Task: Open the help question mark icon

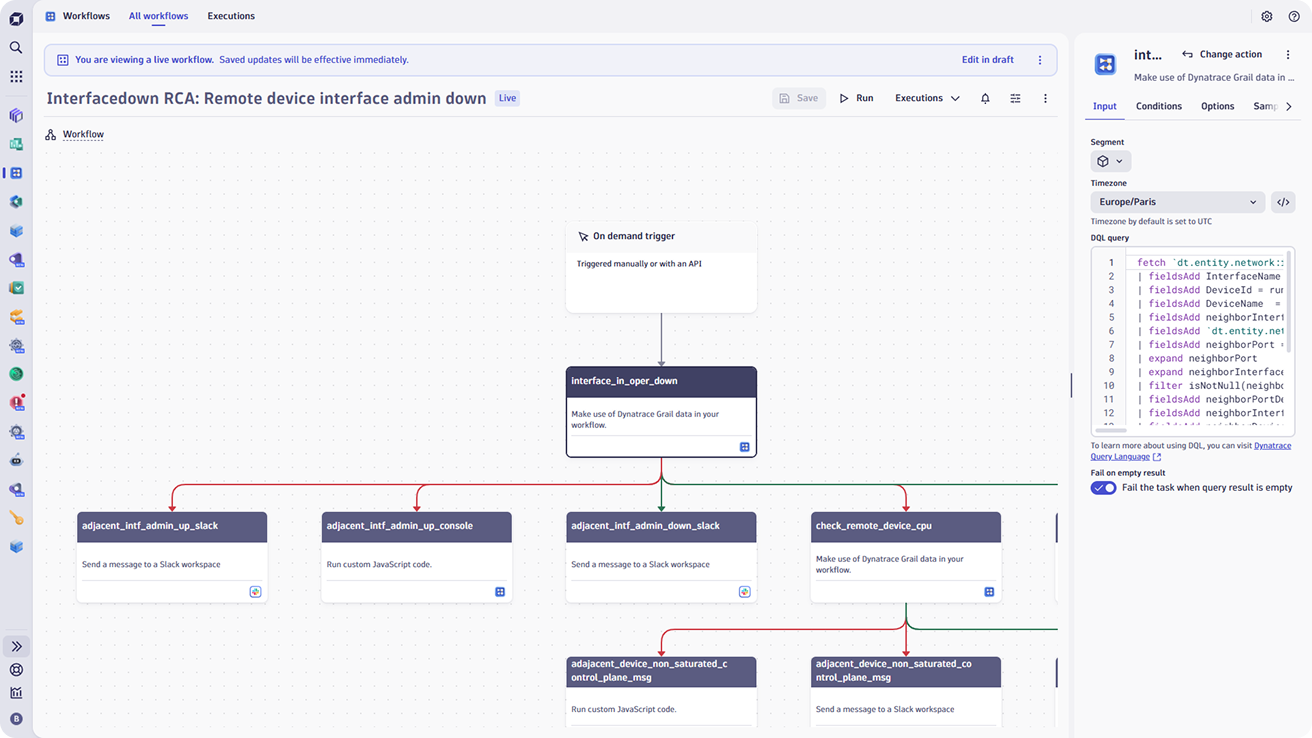Action: click(1294, 16)
